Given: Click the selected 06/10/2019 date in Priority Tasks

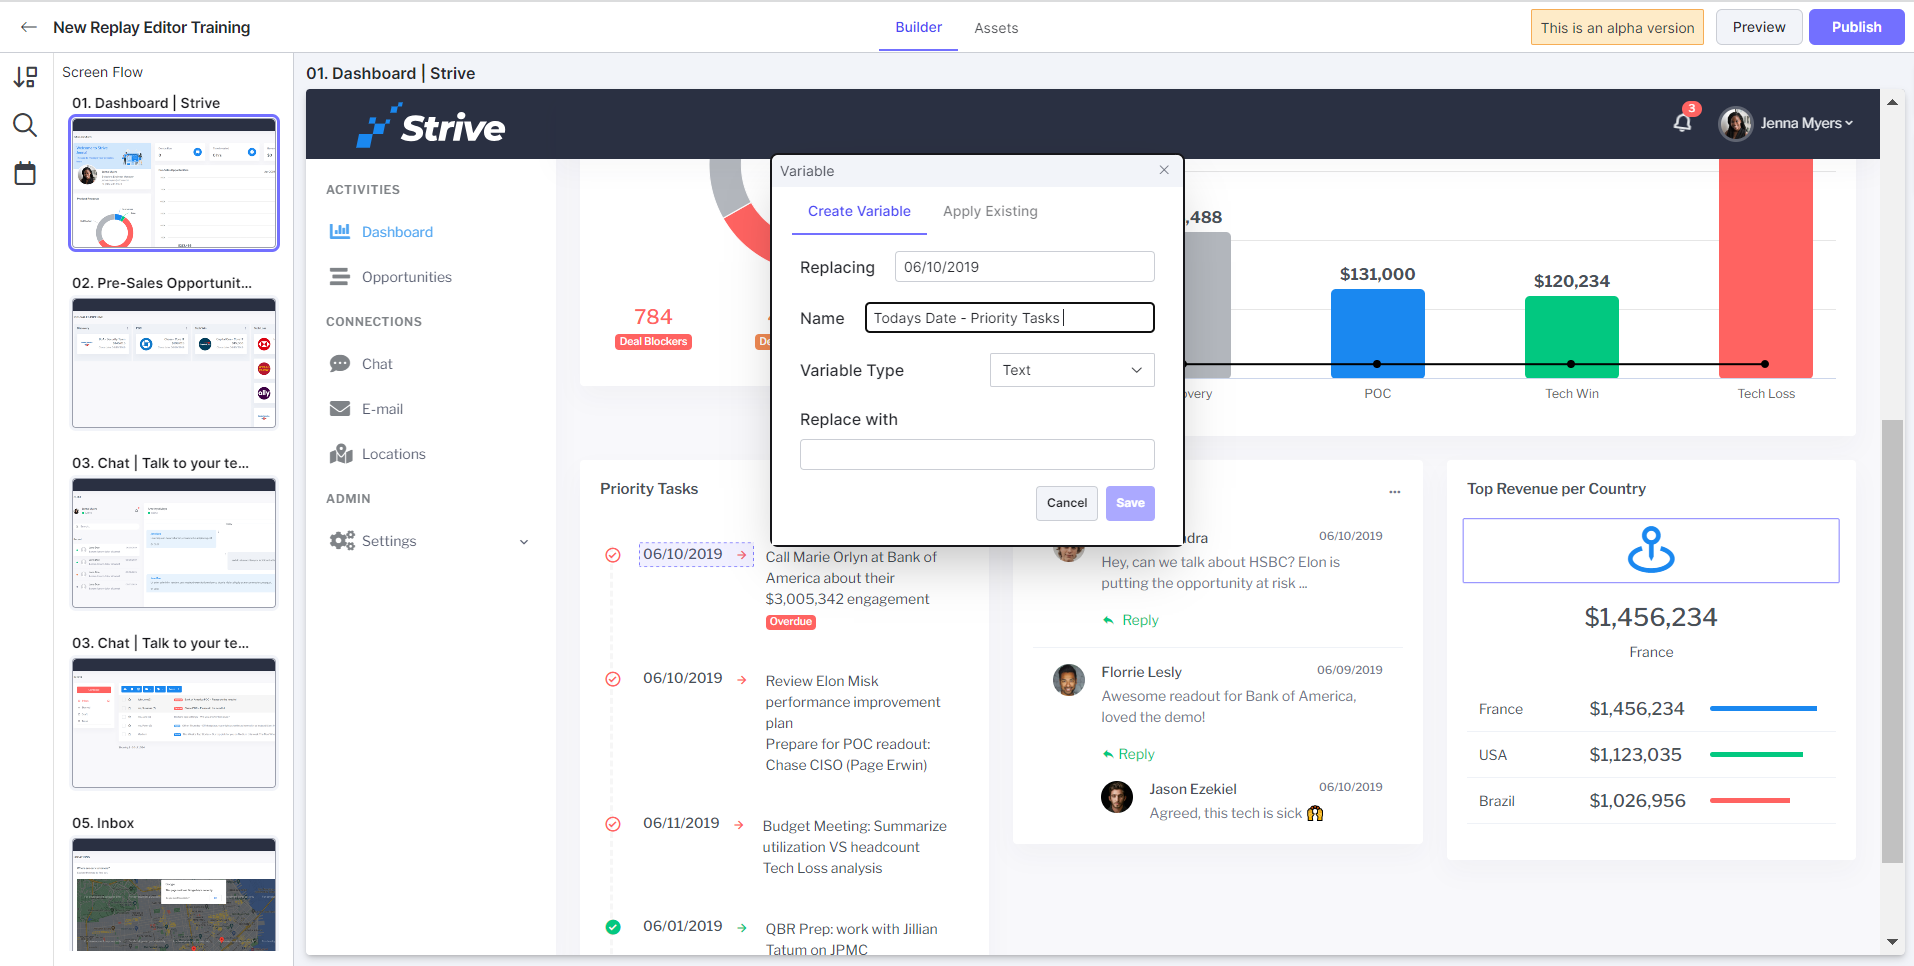Looking at the screenshot, I should coord(682,554).
